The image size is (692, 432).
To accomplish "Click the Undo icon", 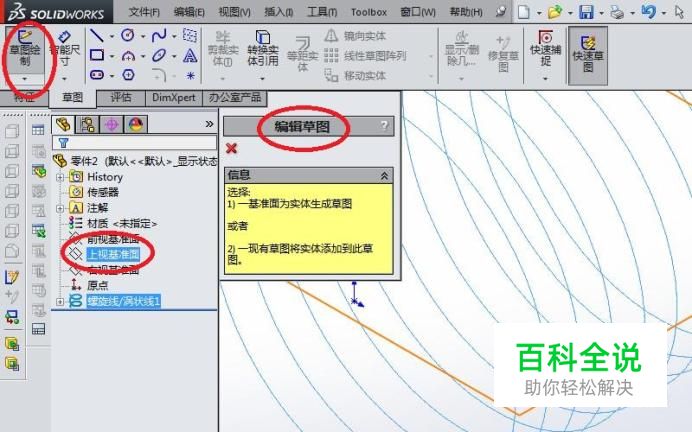I will pyautogui.click(x=648, y=11).
